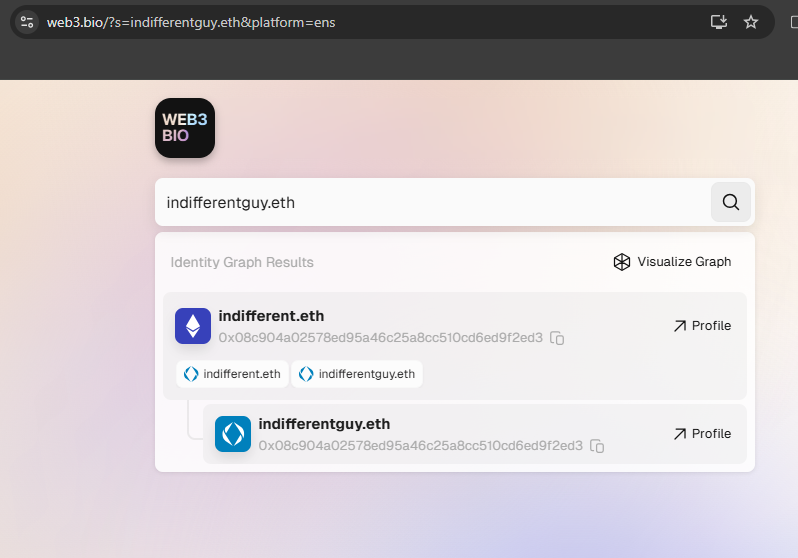The height and width of the screenshot is (558, 798).
Task: Open Profile for indifferent.eth
Action: pyautogui.click(x=702, y=326)
